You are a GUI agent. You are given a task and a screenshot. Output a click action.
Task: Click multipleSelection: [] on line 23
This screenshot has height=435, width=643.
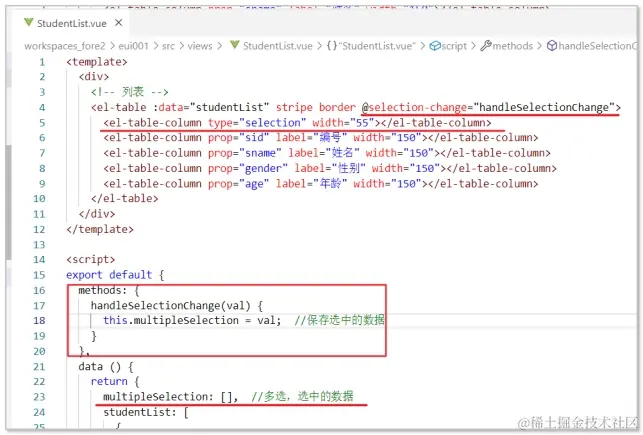coord(170,397)
